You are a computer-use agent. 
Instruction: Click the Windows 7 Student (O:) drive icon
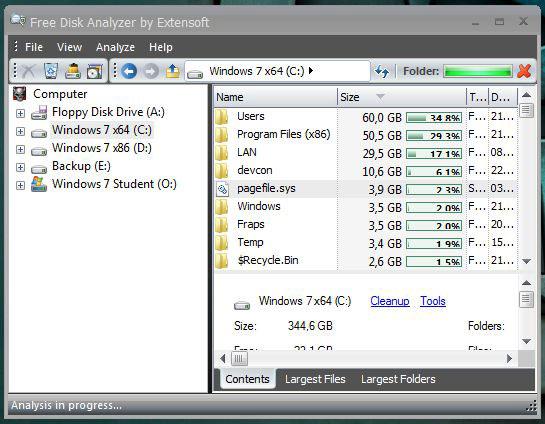point(39,184)
